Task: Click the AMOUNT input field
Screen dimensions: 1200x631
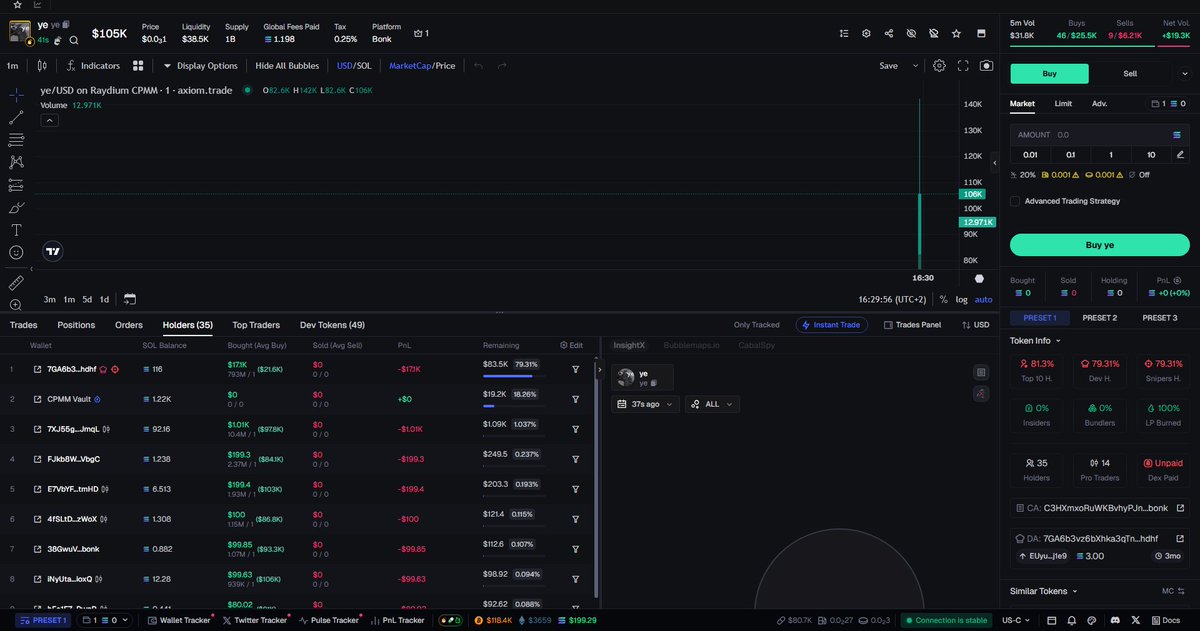Action: (1099, 134)
